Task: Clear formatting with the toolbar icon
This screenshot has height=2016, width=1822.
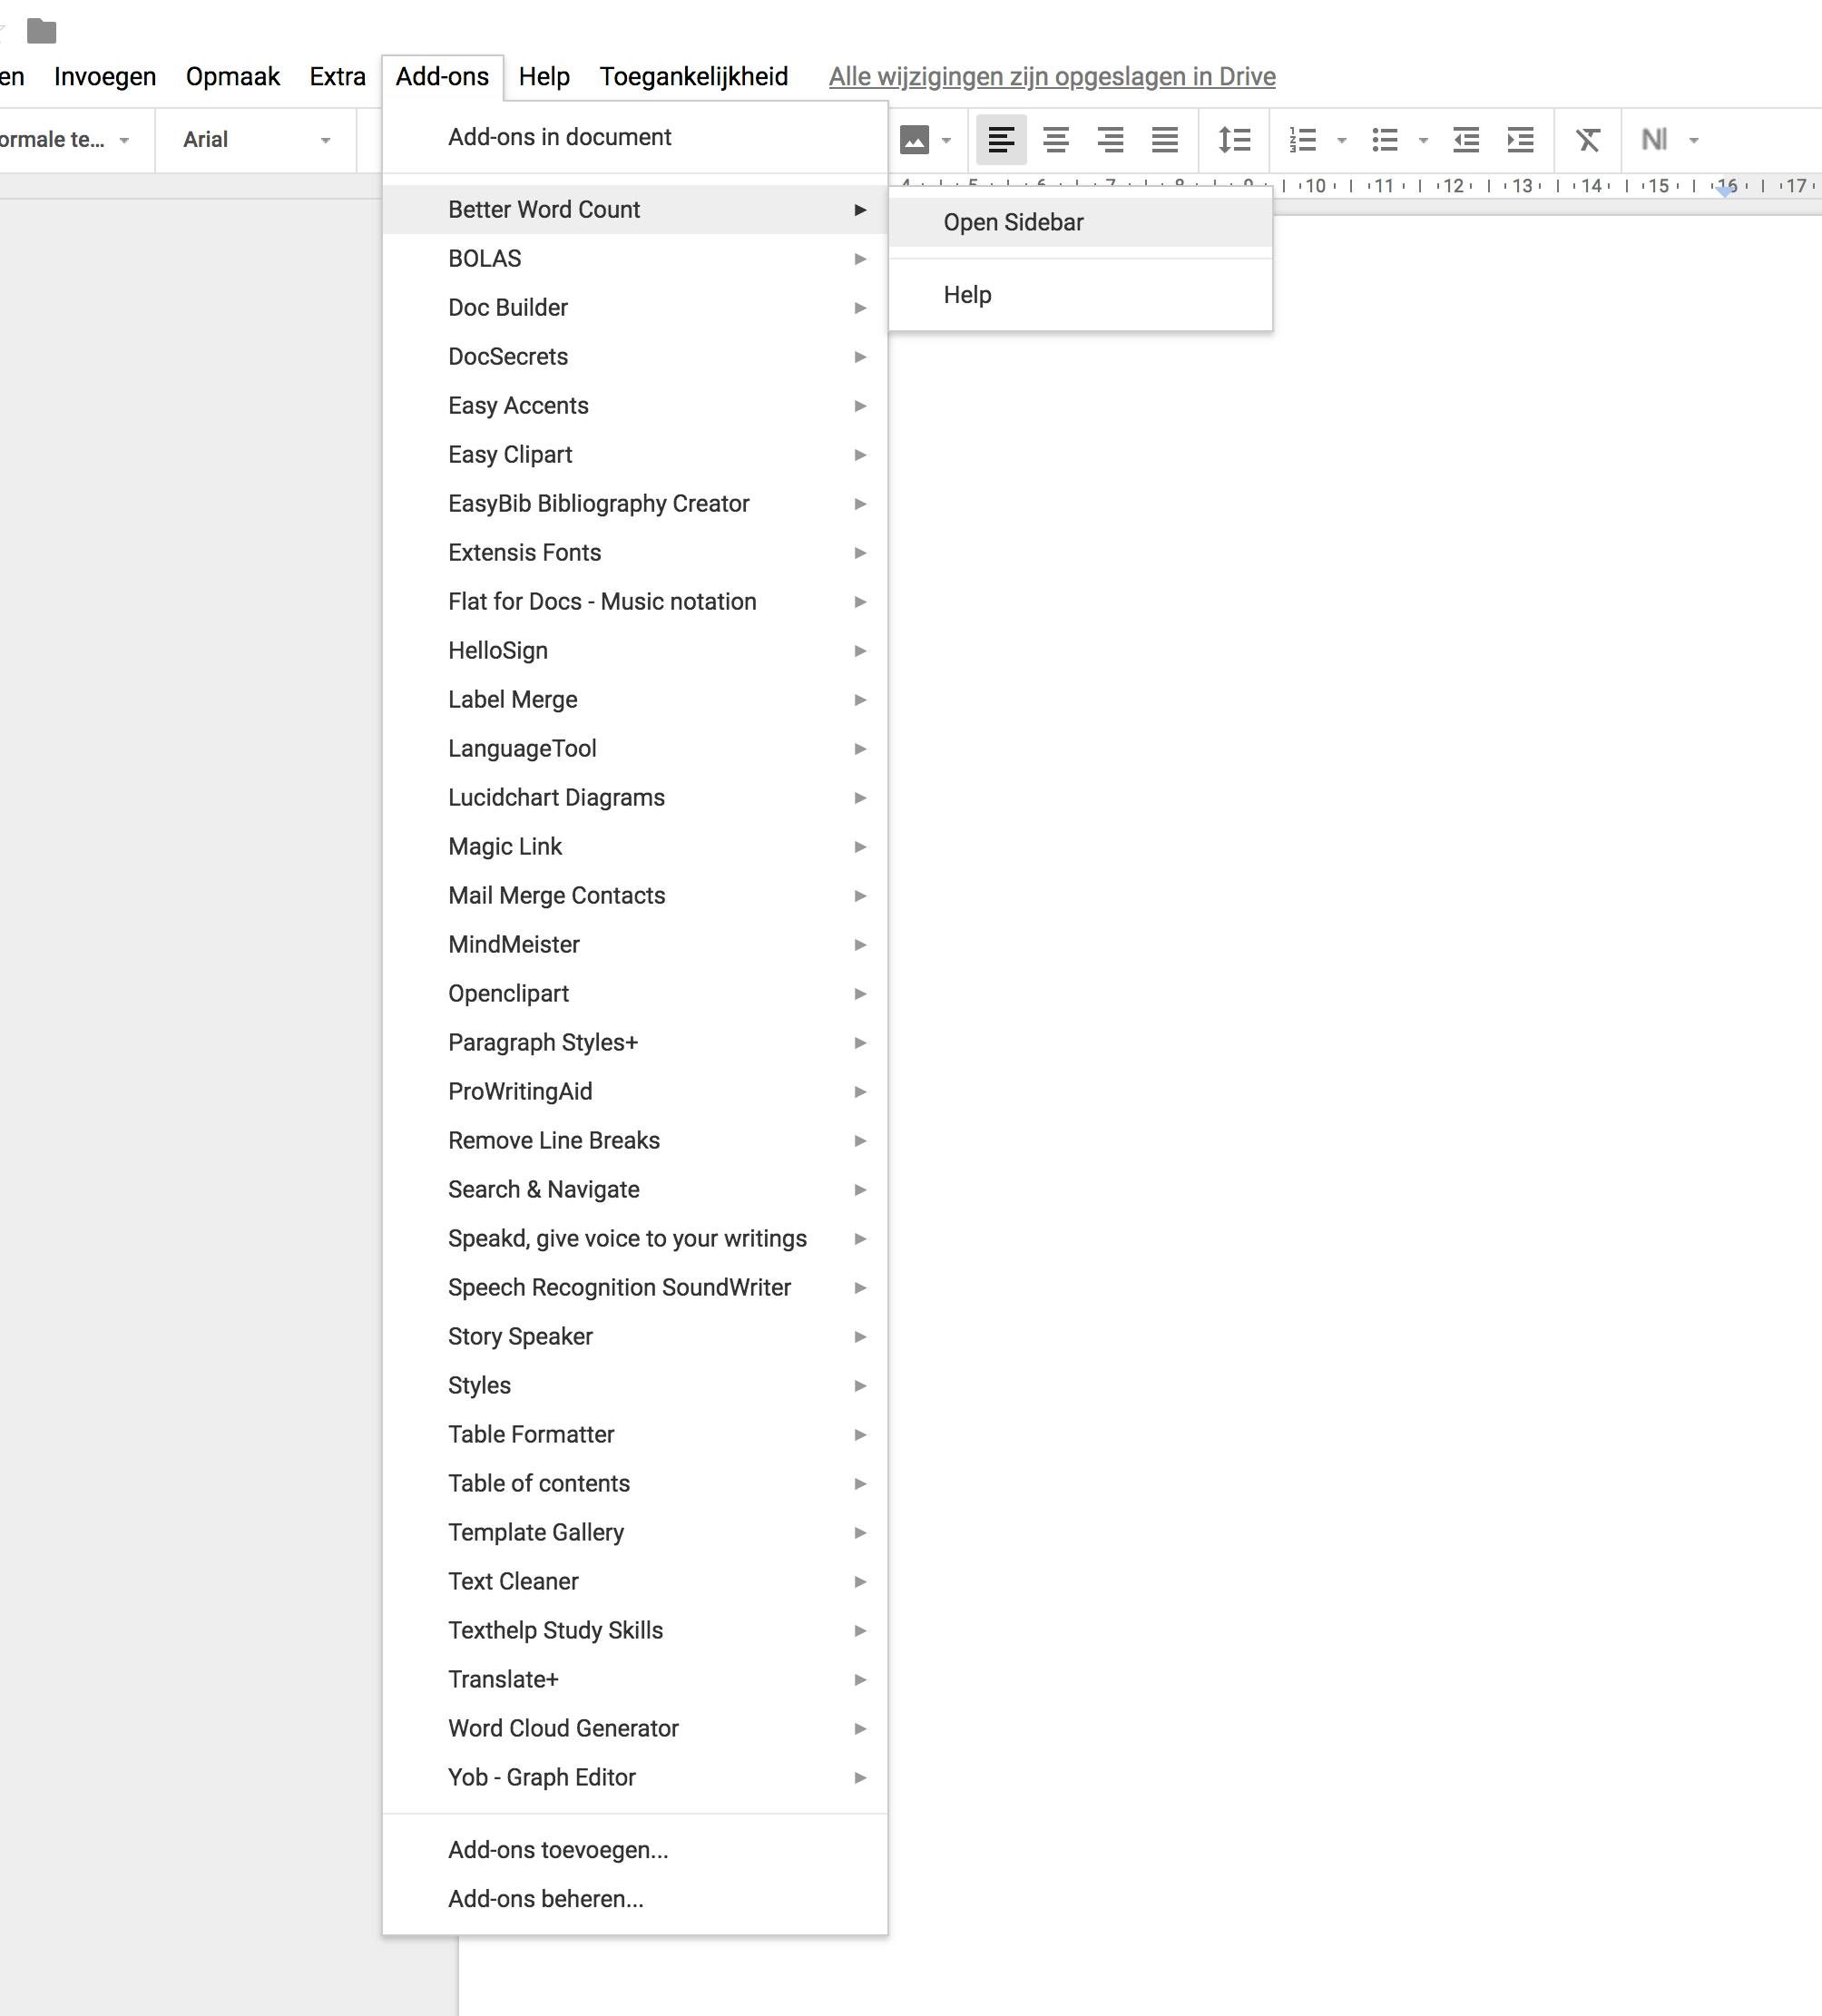Action: 1588,140
